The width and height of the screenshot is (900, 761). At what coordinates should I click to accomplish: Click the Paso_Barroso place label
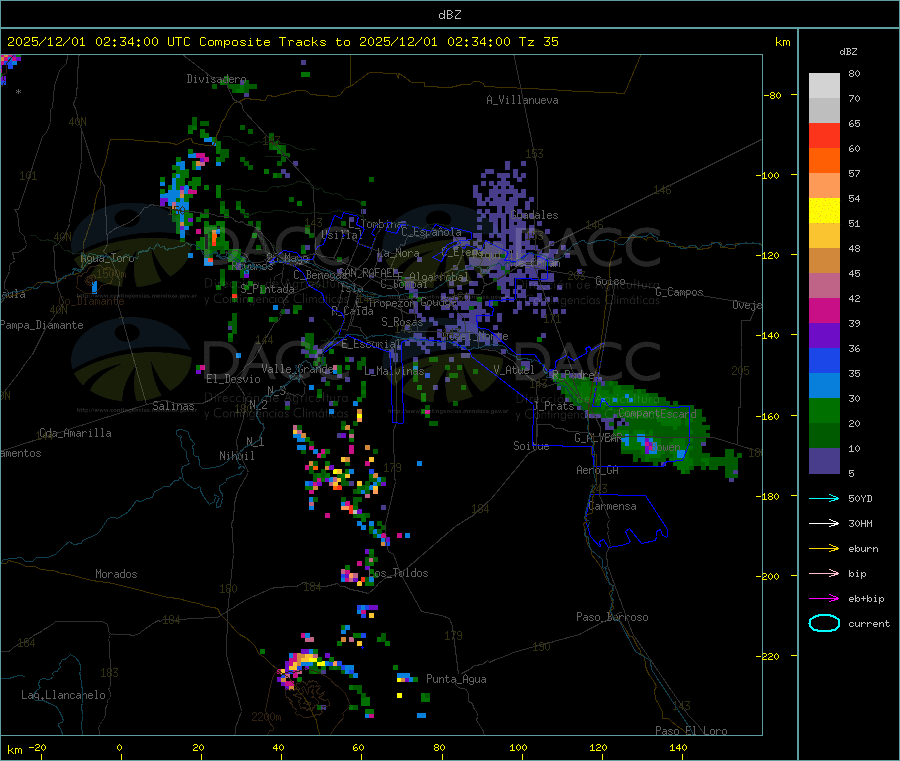612,617
